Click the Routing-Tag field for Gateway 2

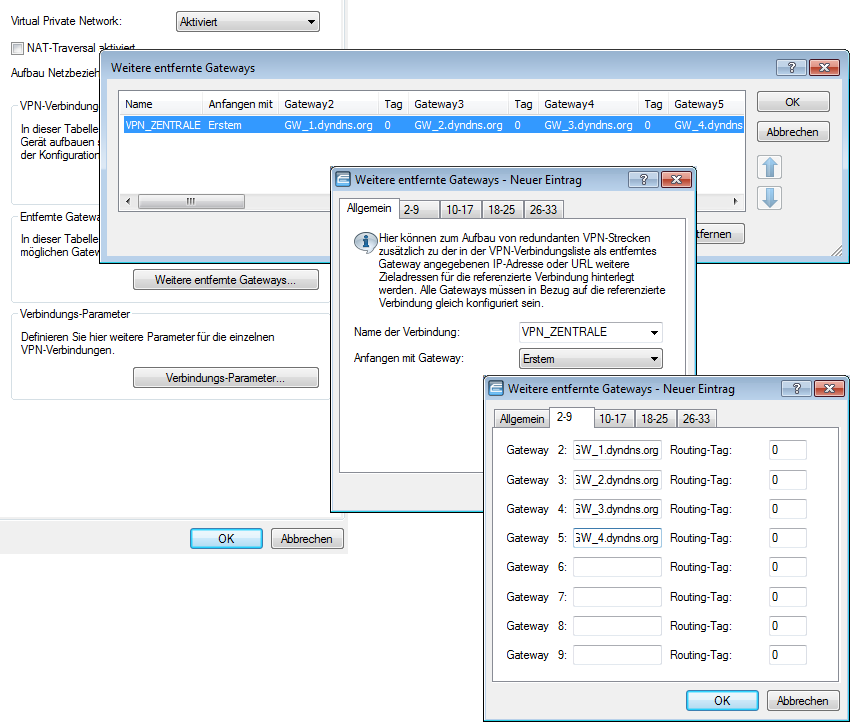click(787, 450)
